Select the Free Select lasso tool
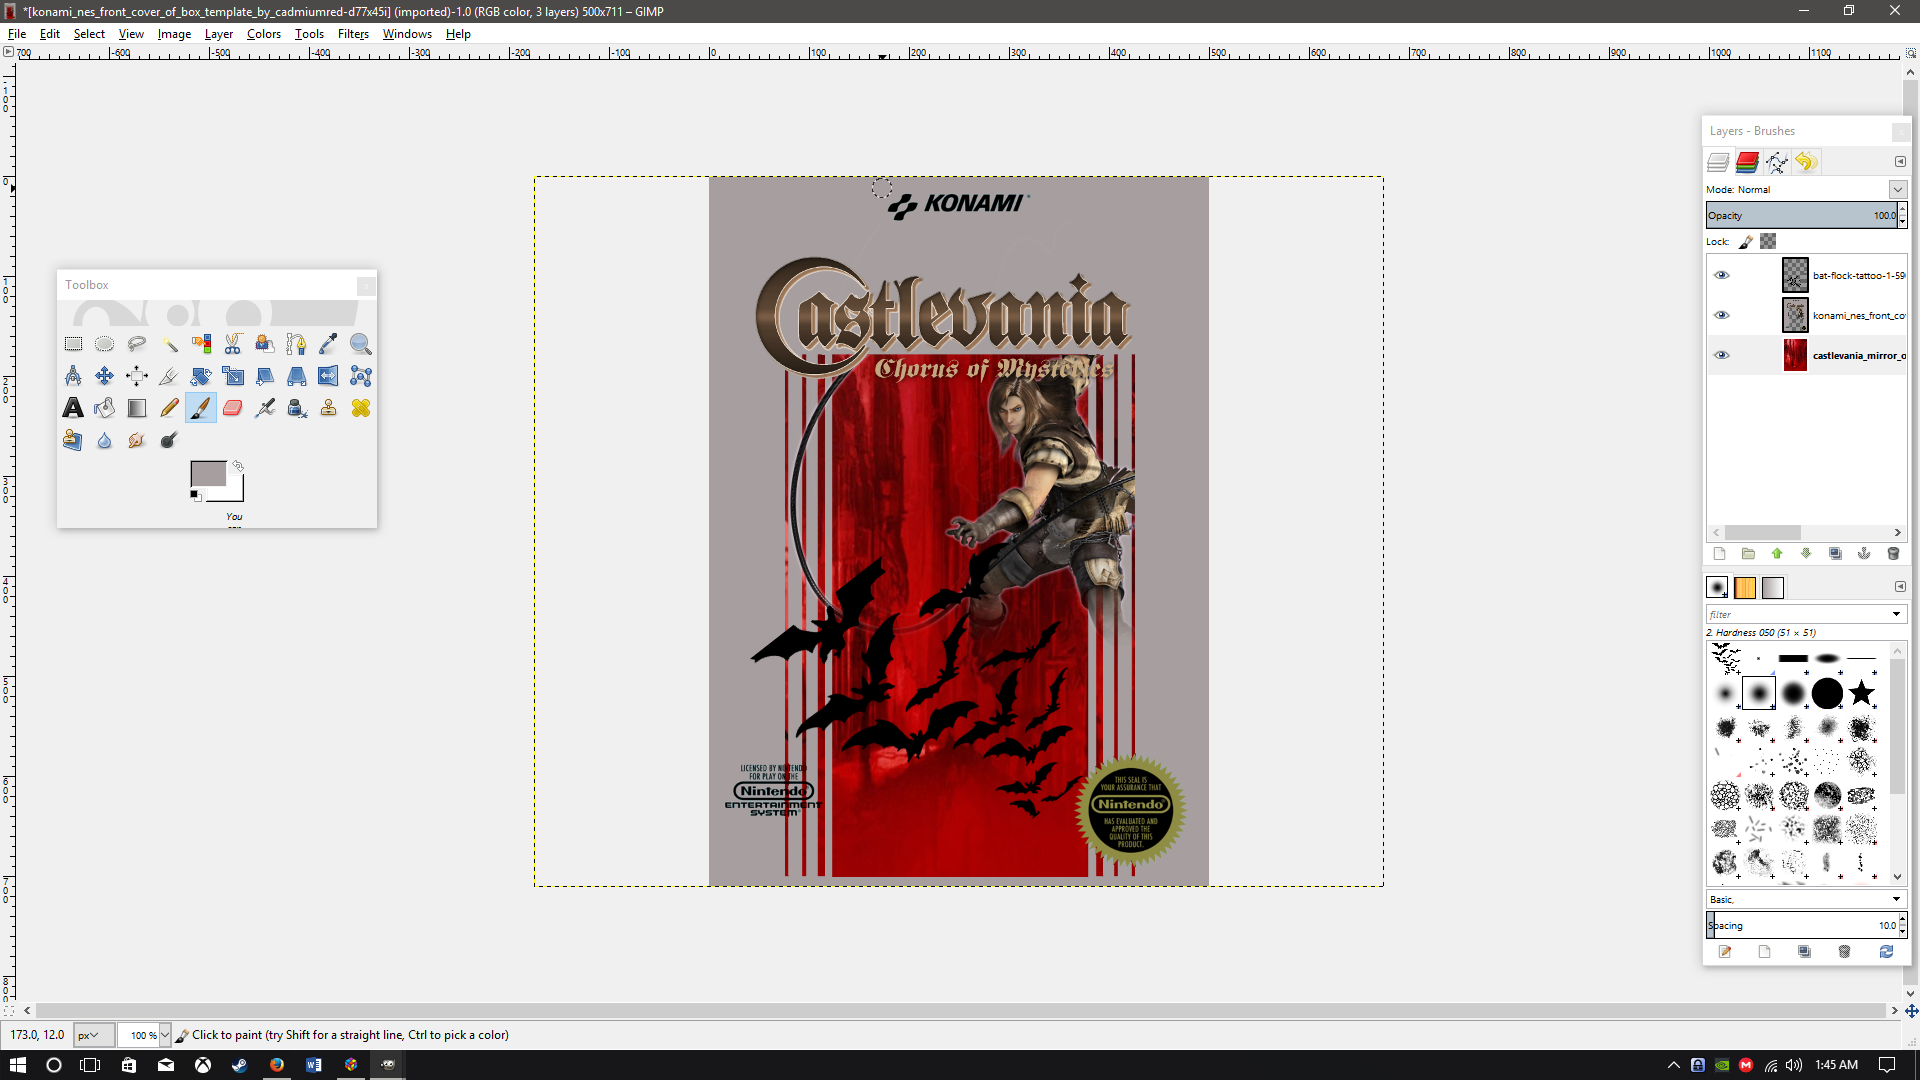The height and width of the screenshot is (1080, 1920). [x=137, y=344]
